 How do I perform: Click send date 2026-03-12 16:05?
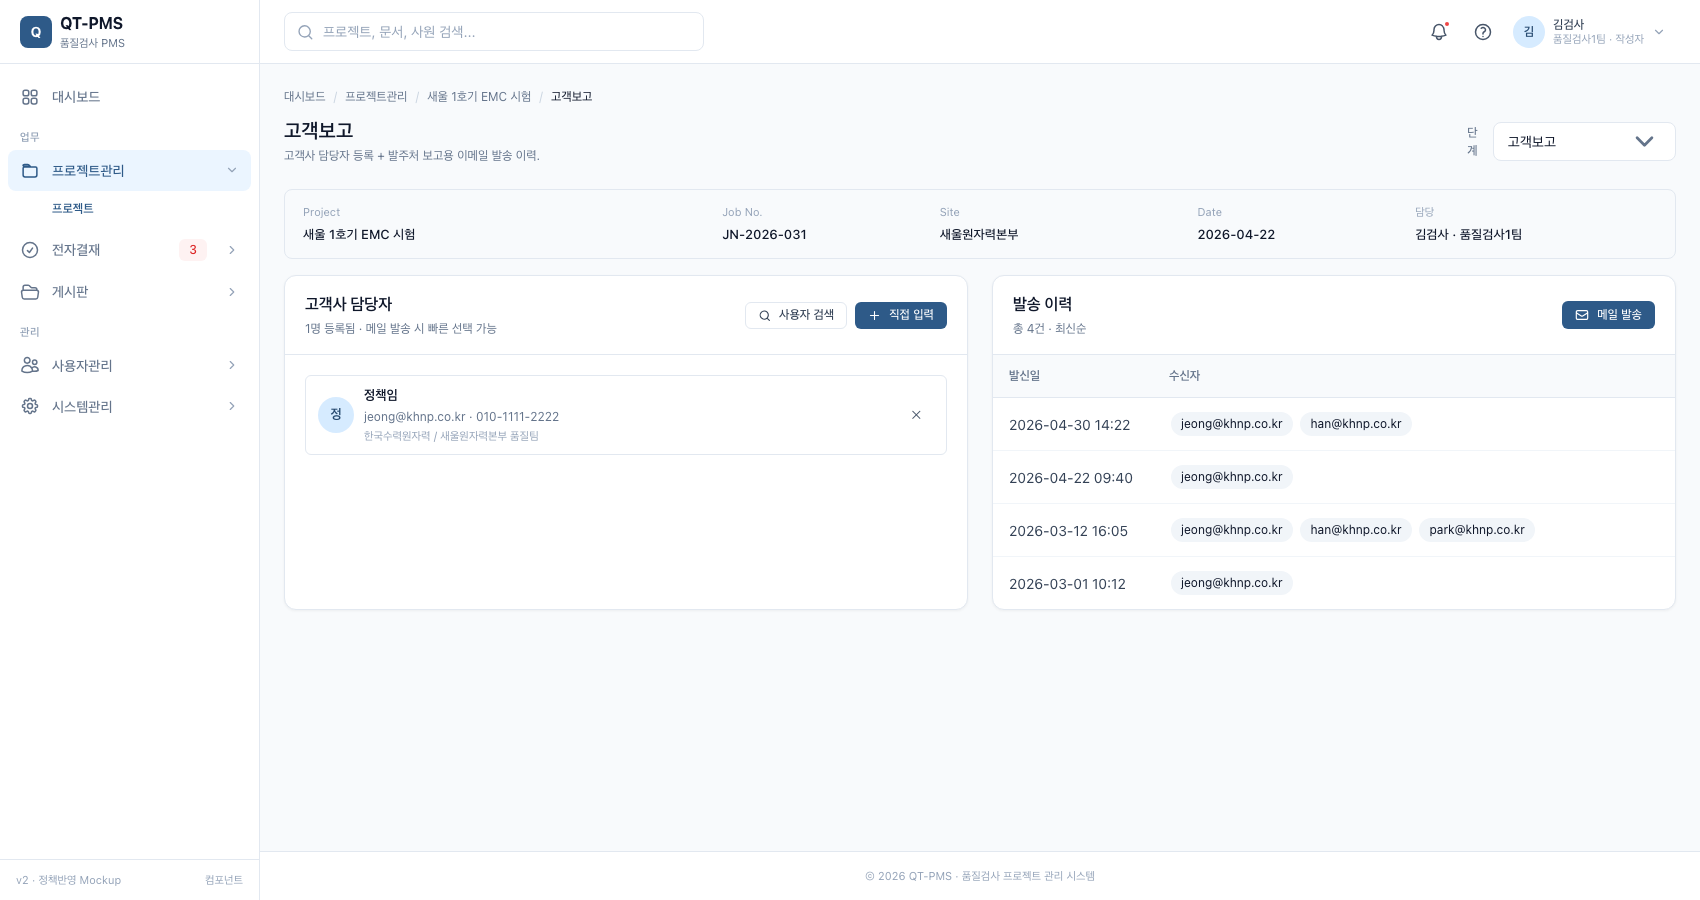coord(1069,531)
